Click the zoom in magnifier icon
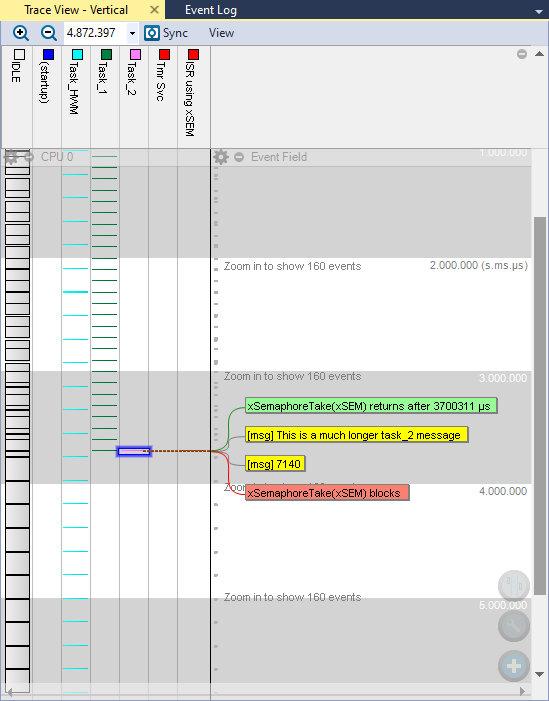 [21, 33]
